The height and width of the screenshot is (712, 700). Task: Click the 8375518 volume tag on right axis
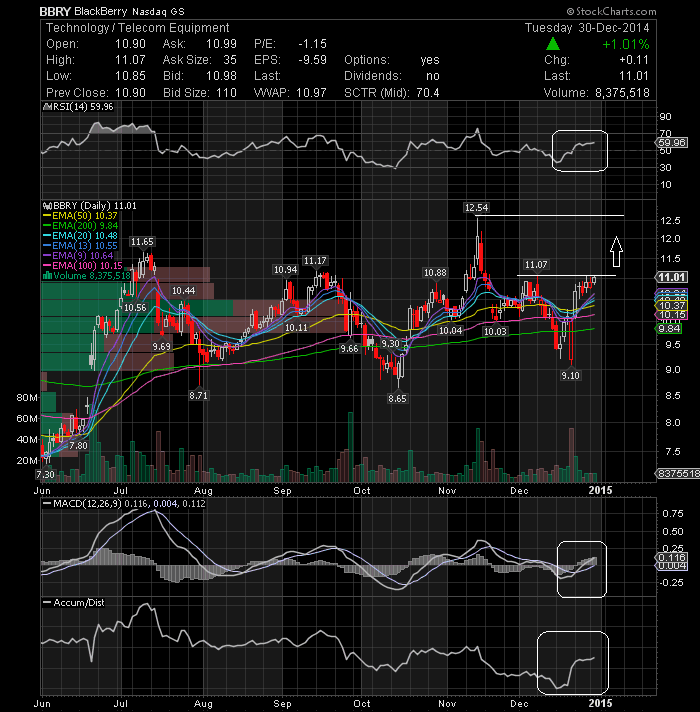click(678, 474)
